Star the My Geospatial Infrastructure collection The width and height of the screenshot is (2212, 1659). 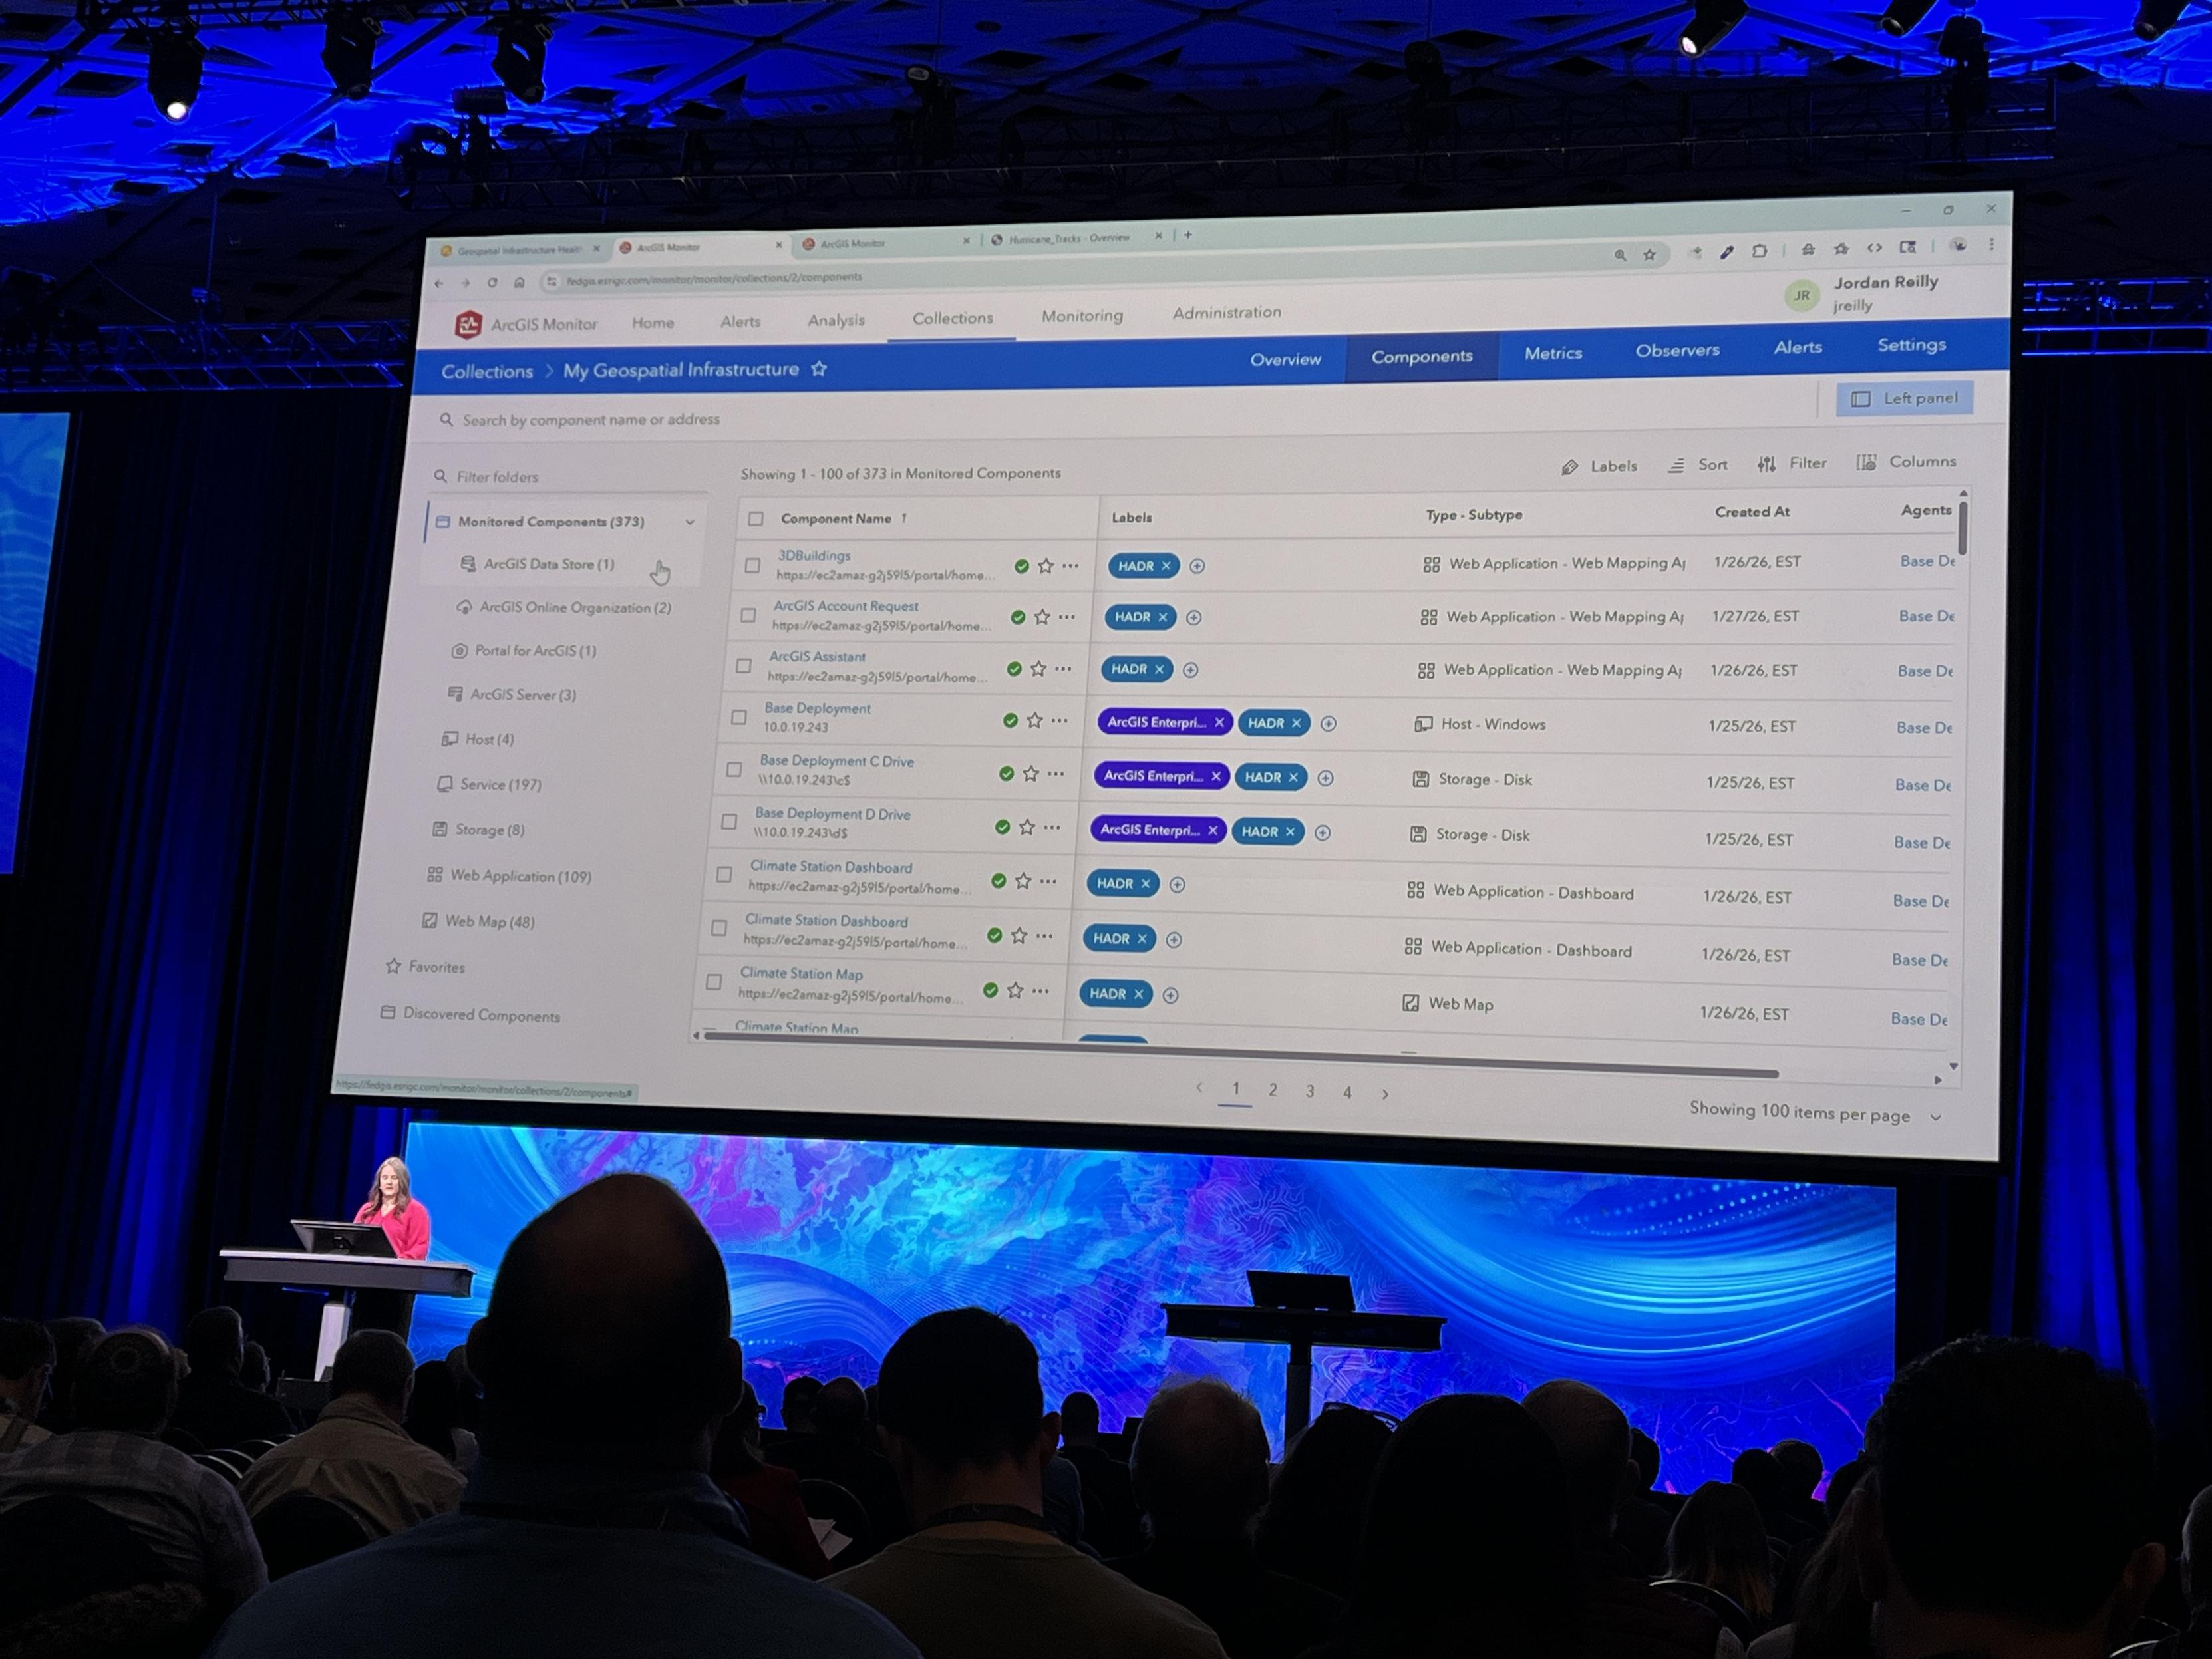(819, 369)
